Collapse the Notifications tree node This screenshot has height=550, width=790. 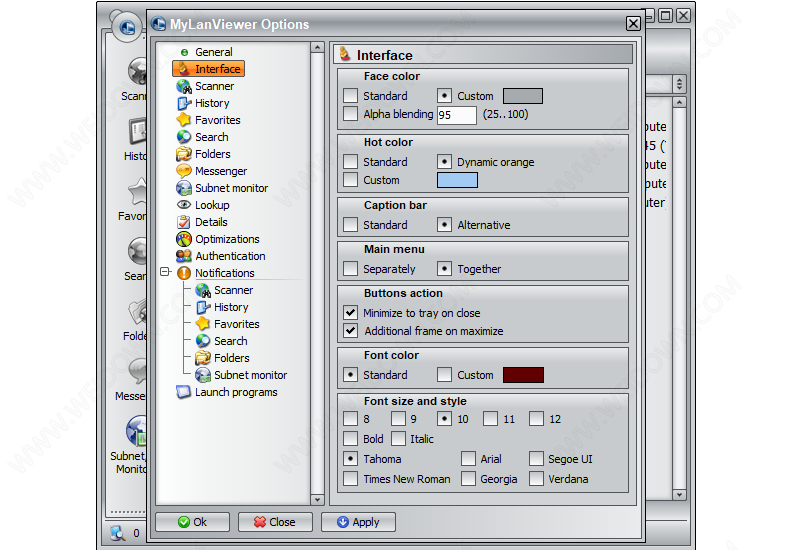[x=165, y=272]
